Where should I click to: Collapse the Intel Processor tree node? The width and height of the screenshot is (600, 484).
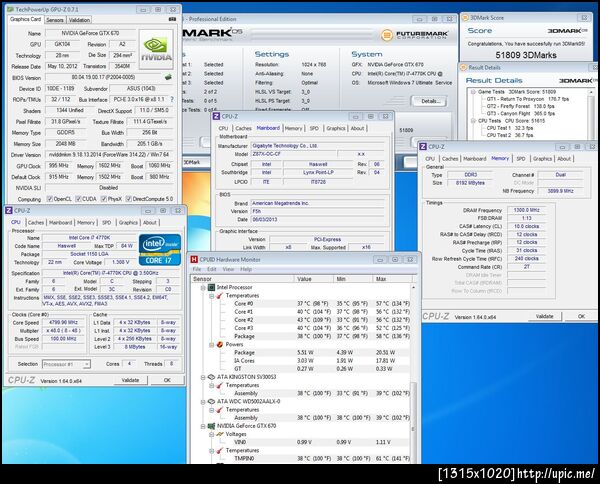tap(203, 287)
